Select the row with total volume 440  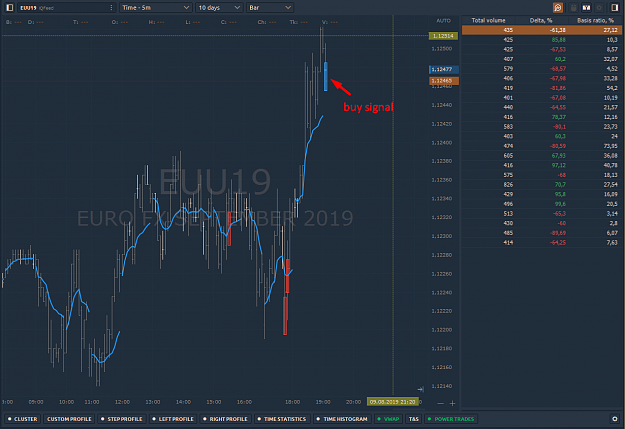[542, 107]
